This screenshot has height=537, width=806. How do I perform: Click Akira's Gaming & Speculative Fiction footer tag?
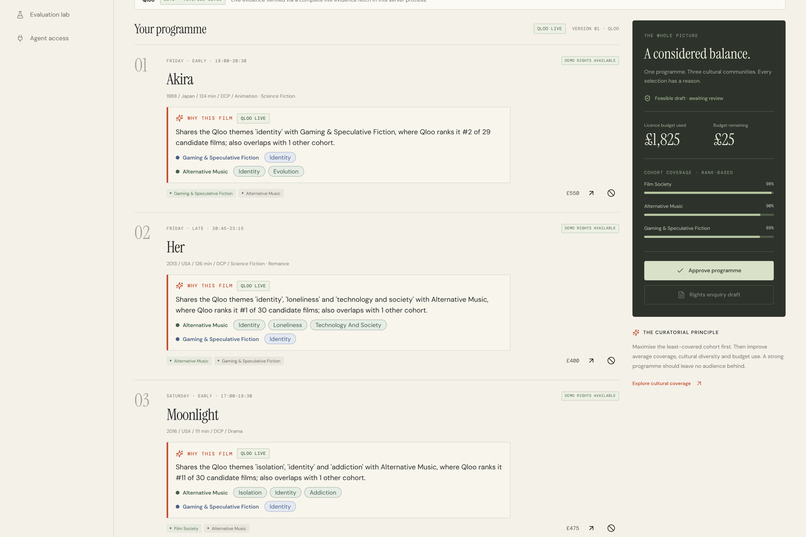pyautogui.click(x=201, y=194)
